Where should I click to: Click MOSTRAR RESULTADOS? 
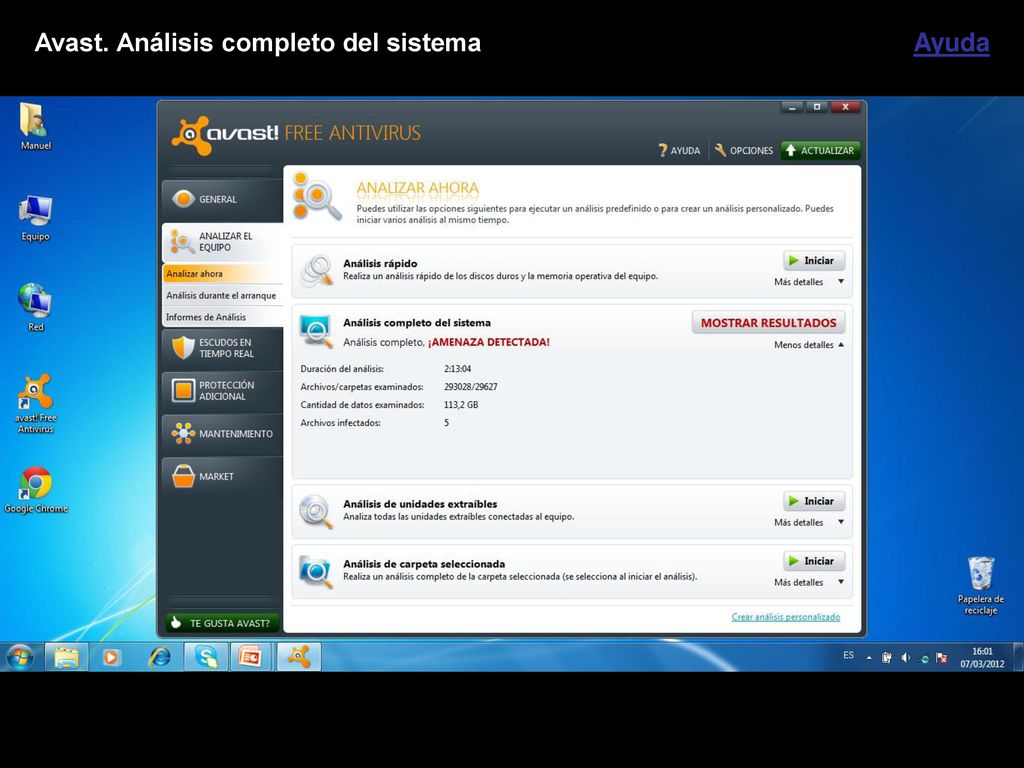point(768,323)
